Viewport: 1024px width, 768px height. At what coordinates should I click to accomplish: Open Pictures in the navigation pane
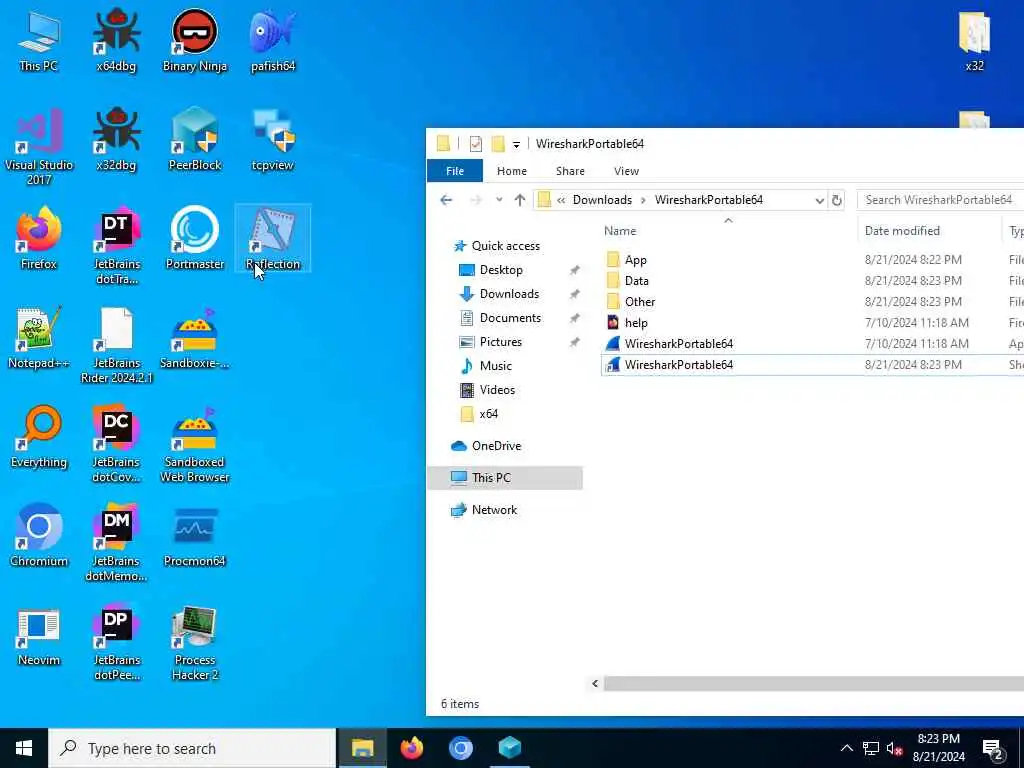point(500,342)
